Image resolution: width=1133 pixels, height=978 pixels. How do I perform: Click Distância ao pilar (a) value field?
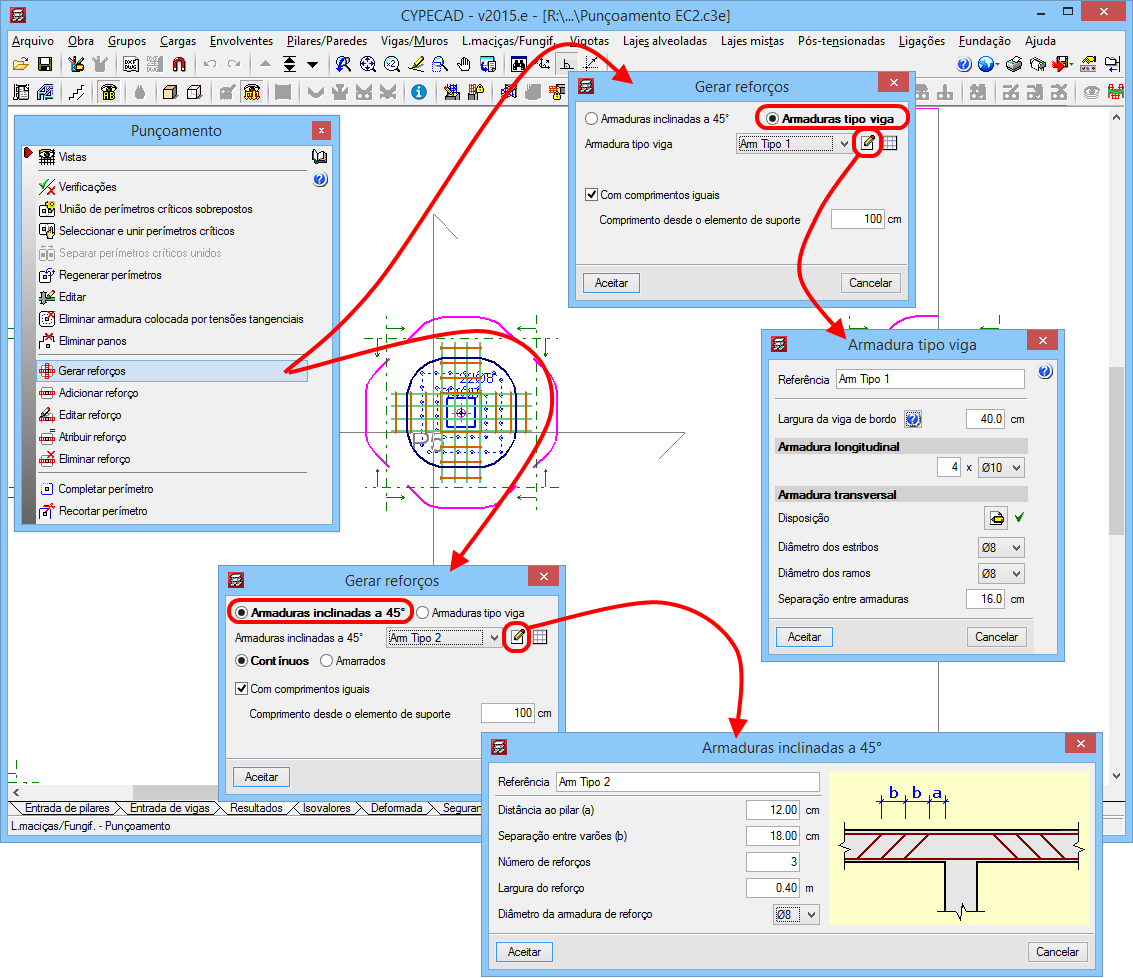[x=772, y=810]
